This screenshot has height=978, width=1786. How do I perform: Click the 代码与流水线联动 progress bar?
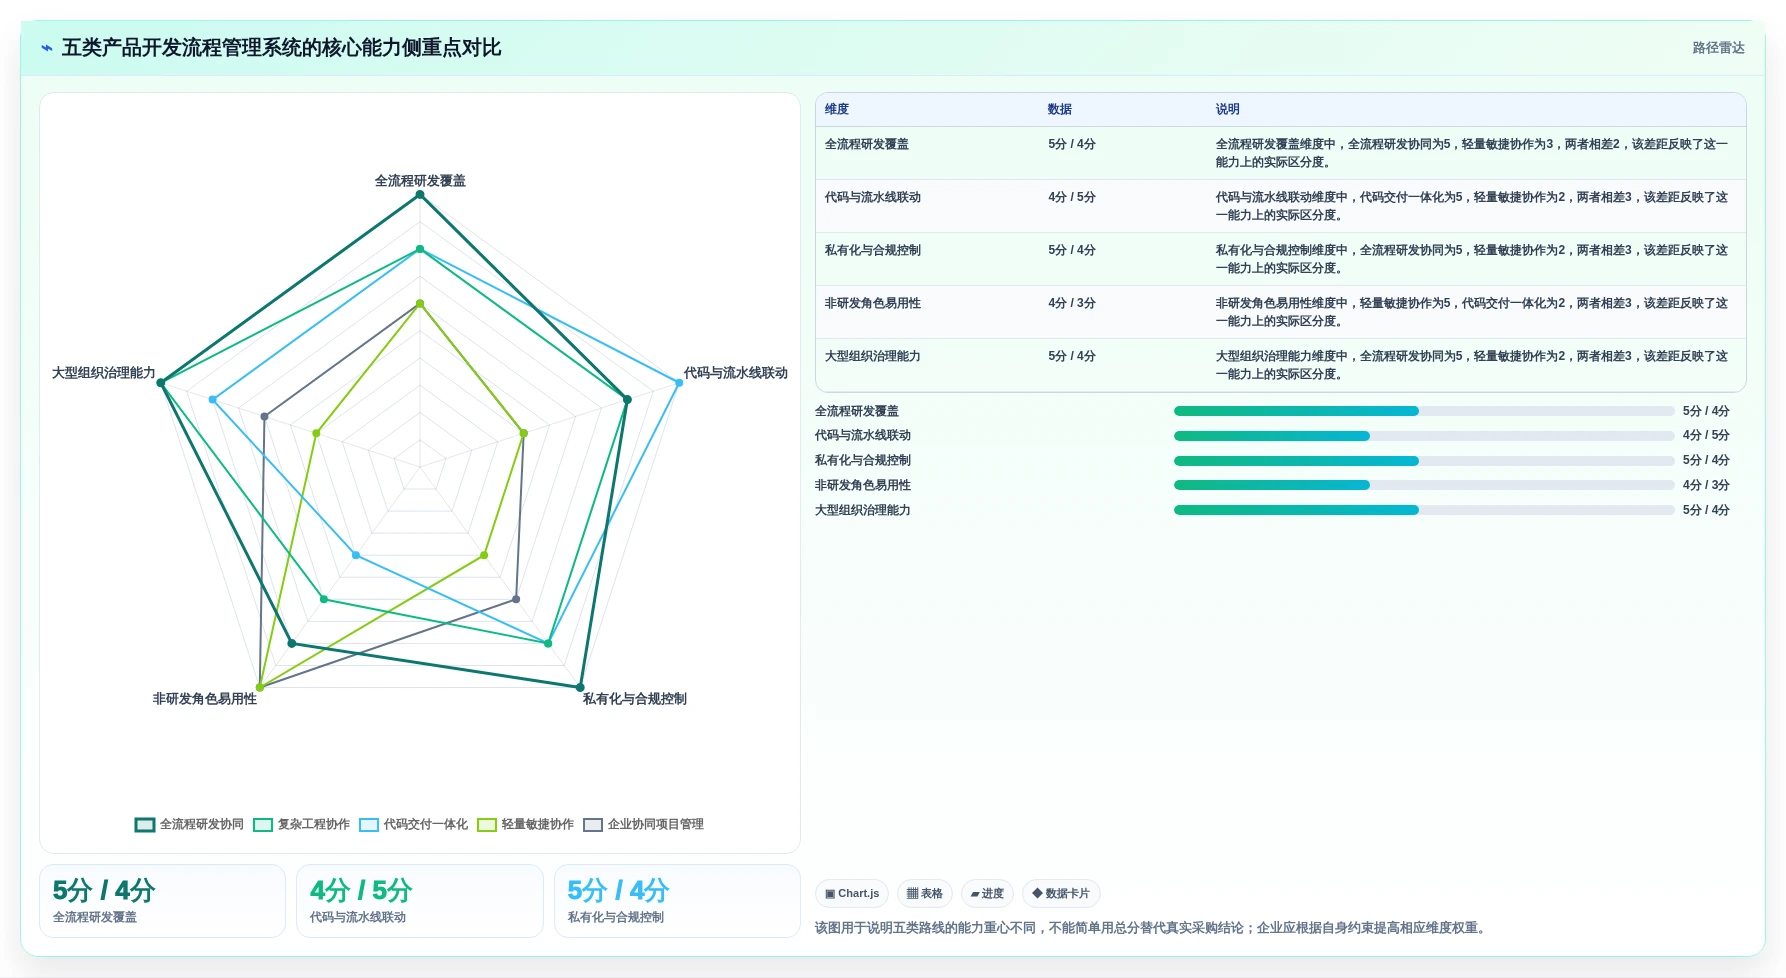(x=1424, y=436)
